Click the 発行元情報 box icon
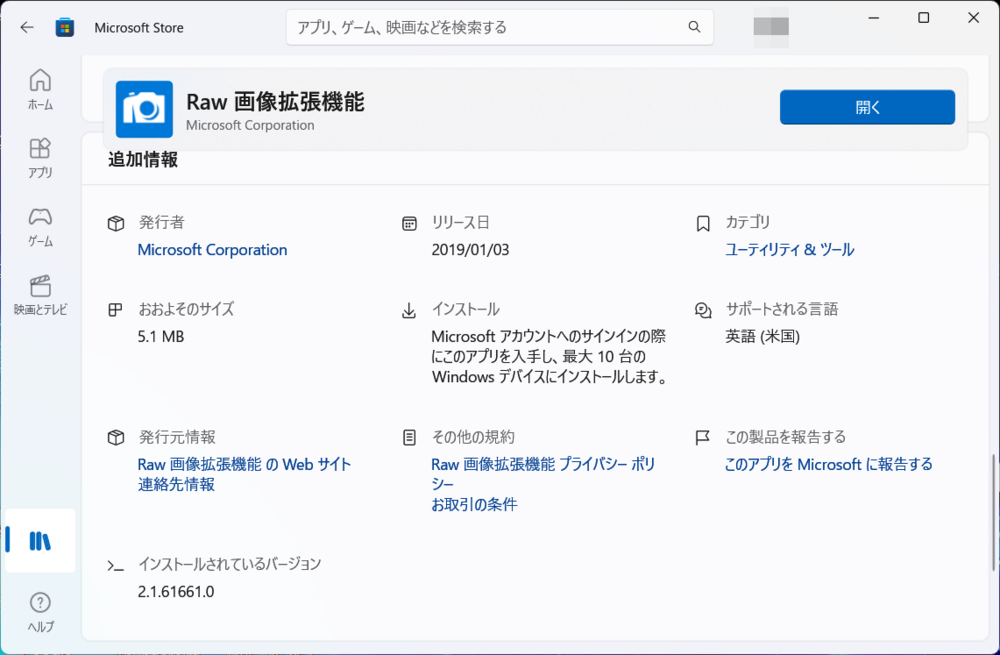Viewport: 1000px width, 655px height. (115, 438)
